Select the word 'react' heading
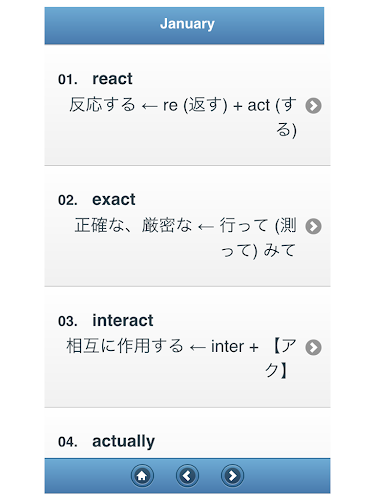 point(112,79)
